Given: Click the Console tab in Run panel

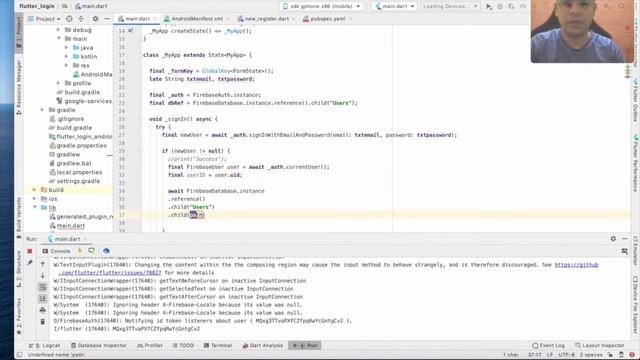Looking at the screenshot, I should (56, 251).
